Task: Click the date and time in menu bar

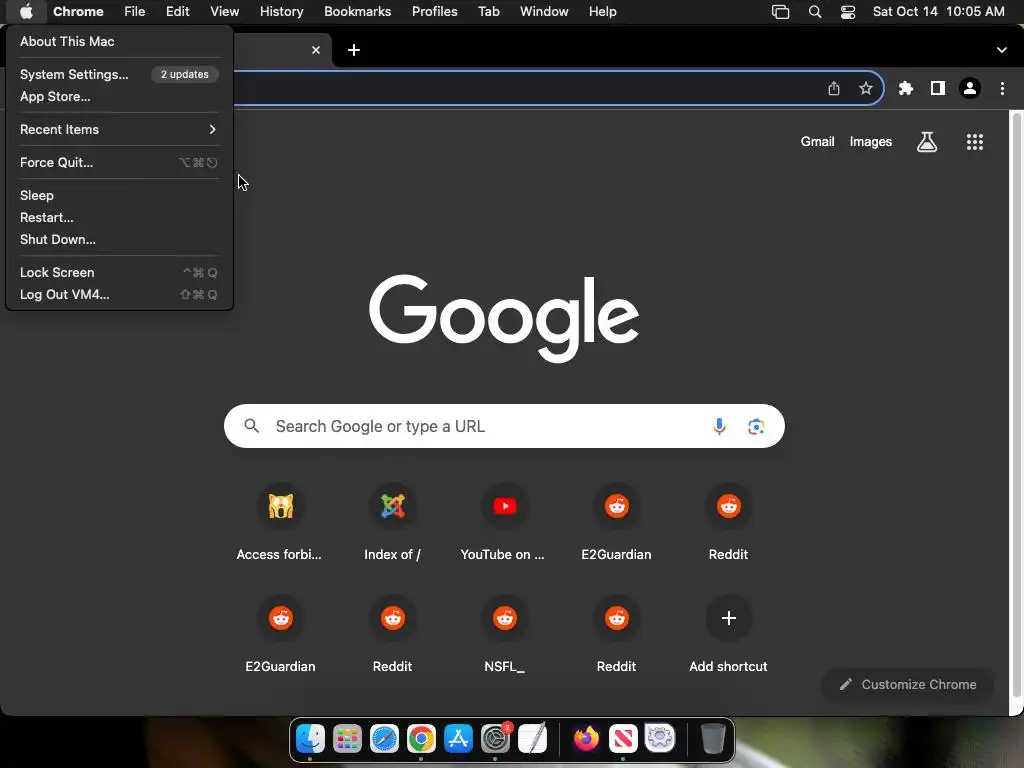Action: pyautogui.click(x=938, y=12)
